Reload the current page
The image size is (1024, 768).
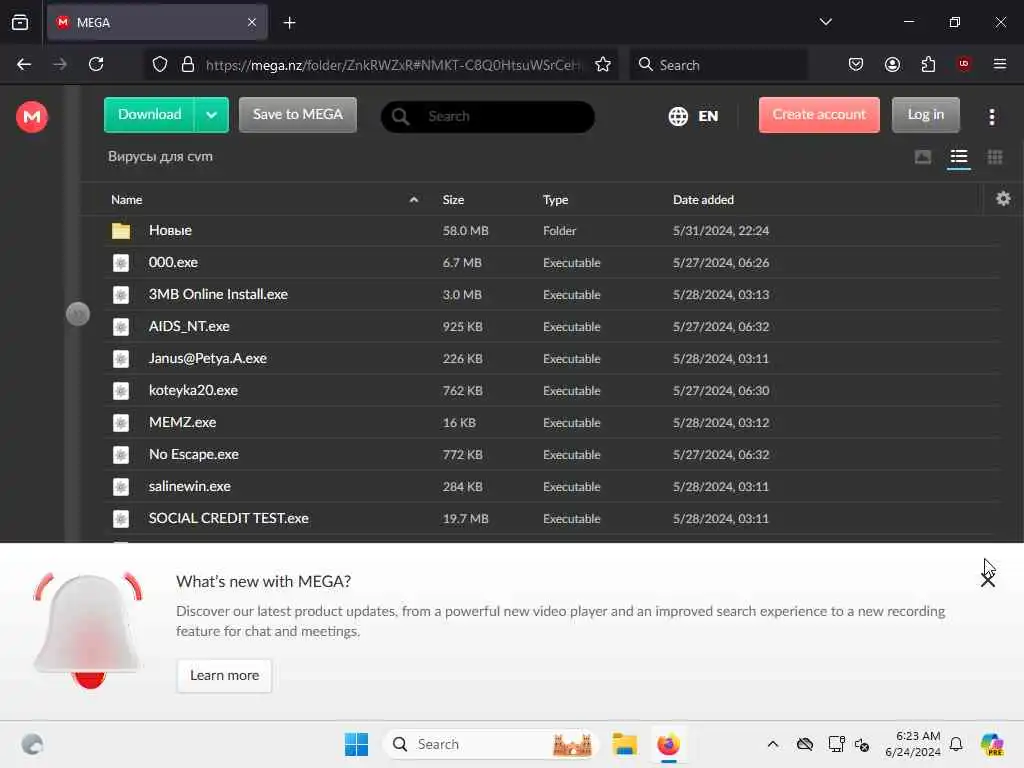96,64
